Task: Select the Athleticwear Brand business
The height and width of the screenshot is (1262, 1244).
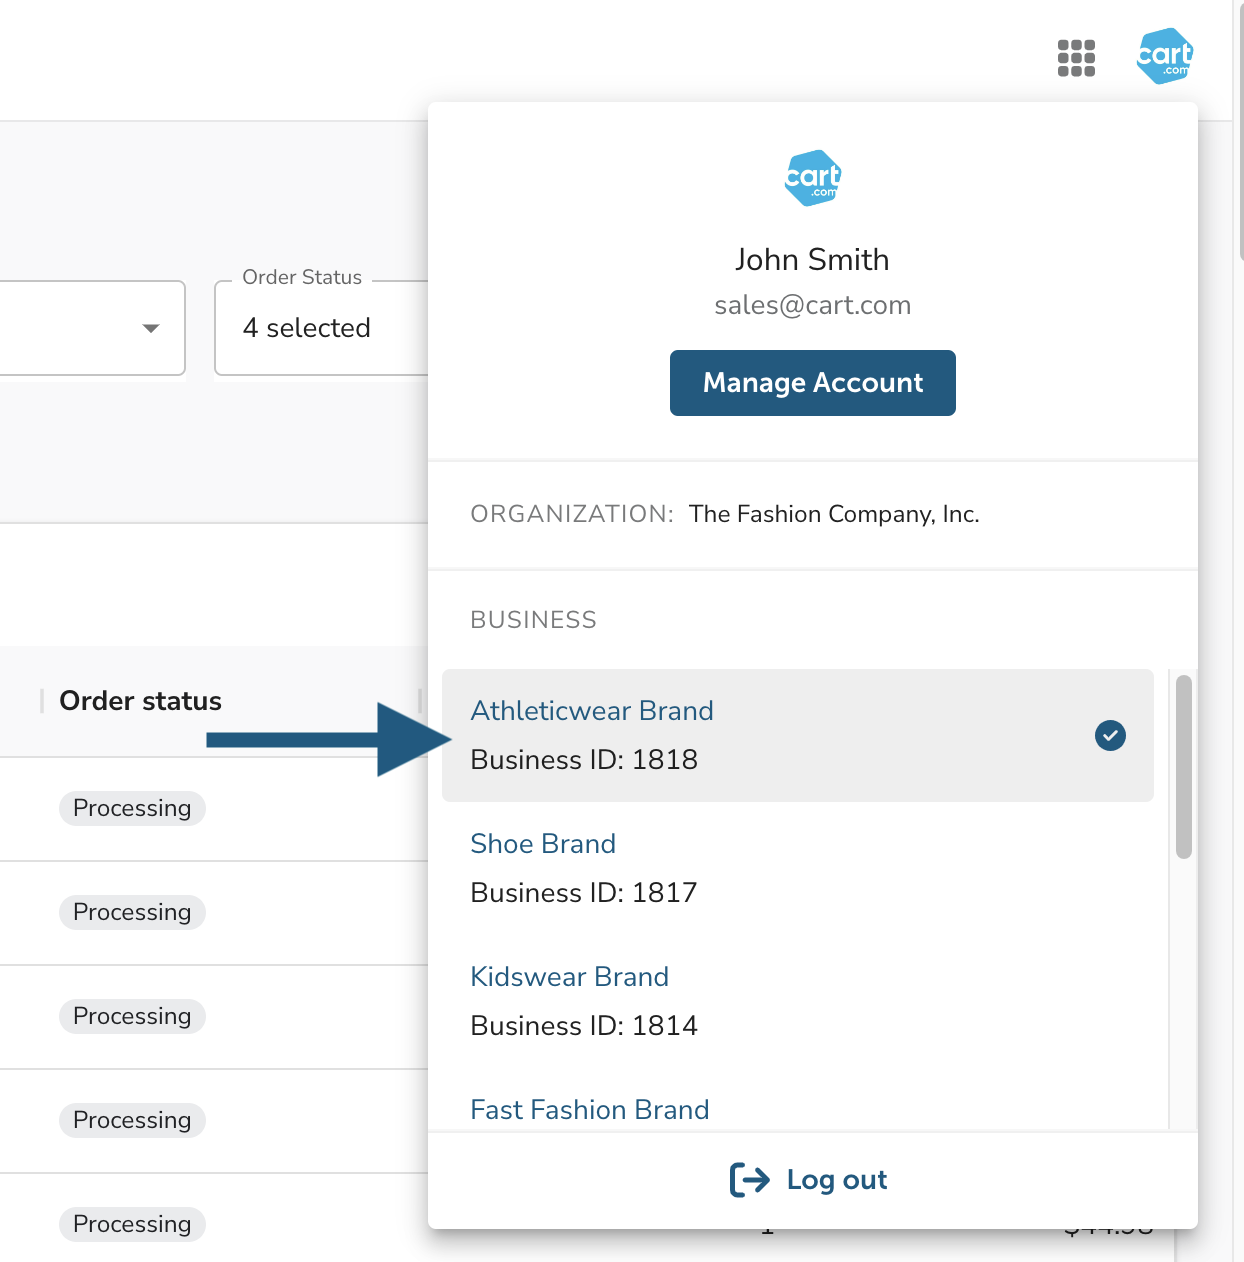Action: [592, 711]
